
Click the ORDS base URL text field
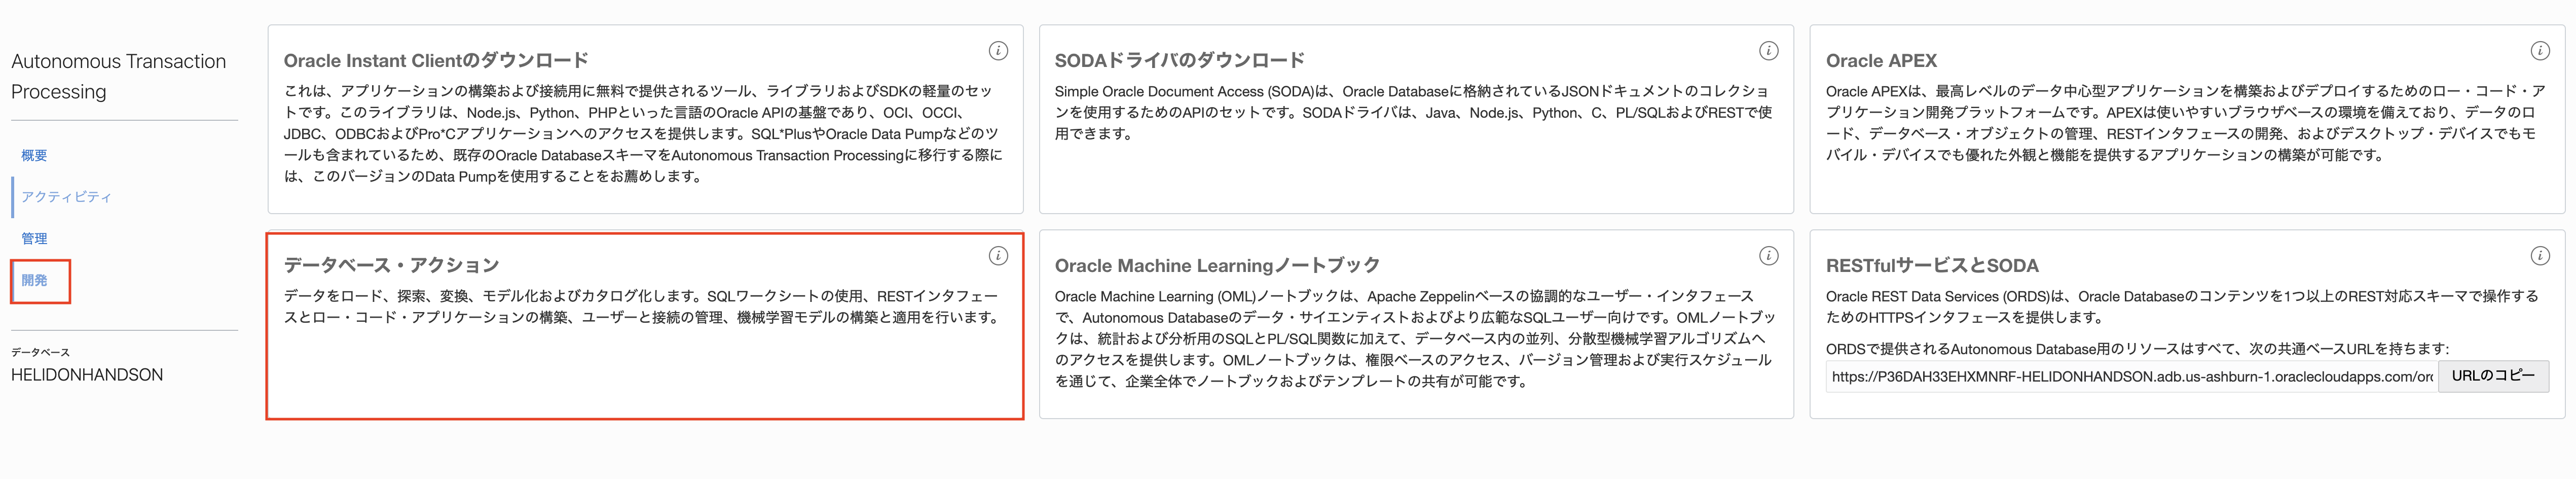coord(2130,377)
